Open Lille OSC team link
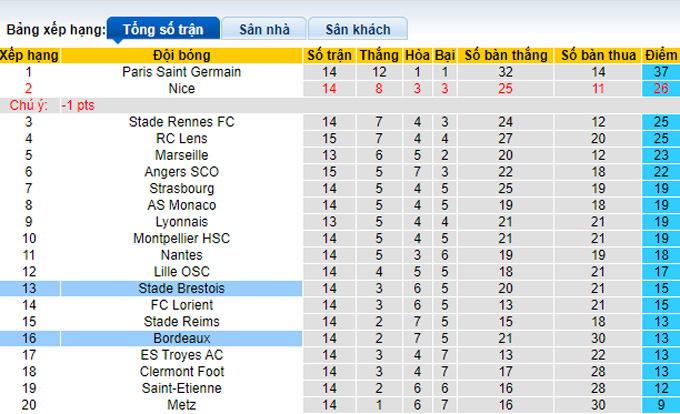The height and width of the screenshot is (414, 680). [182, 272]
